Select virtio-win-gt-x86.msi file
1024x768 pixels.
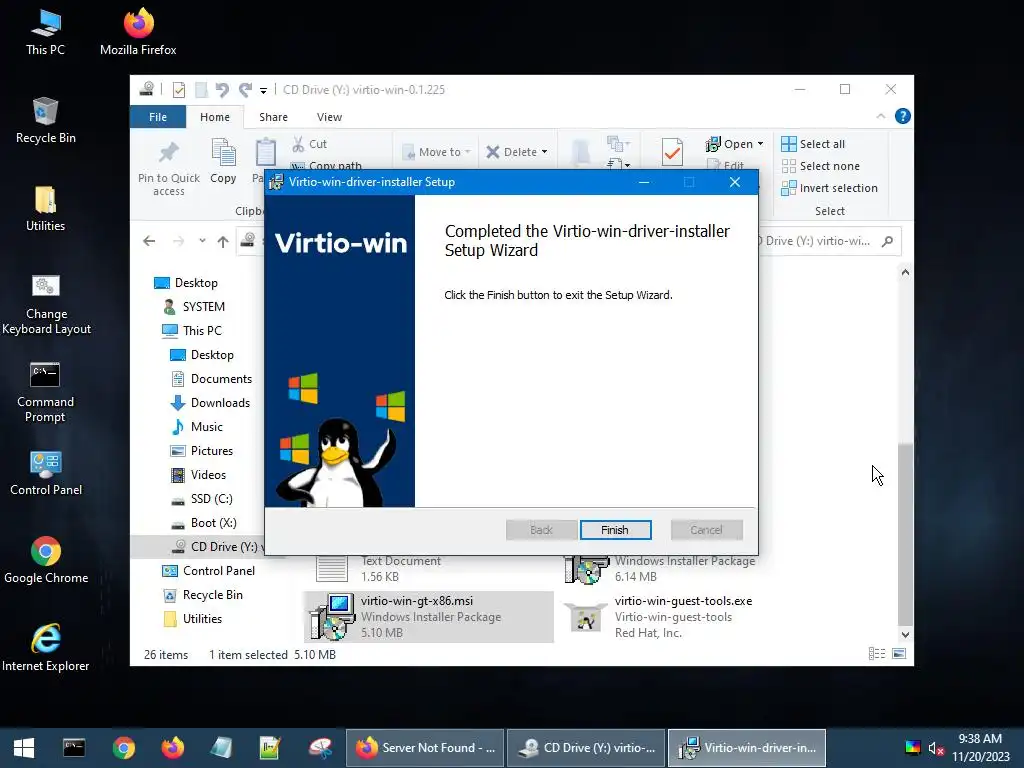click(429, 616)
